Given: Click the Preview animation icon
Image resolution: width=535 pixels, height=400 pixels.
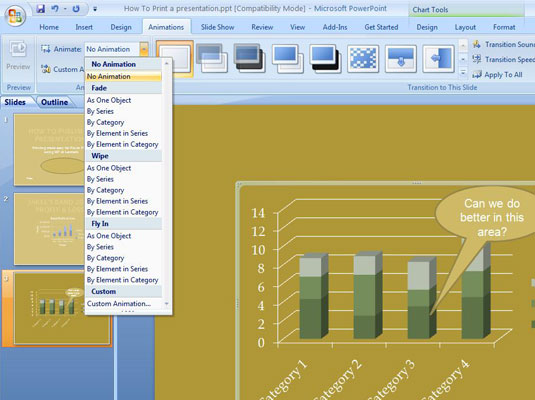Looking at the screenshot, I should [18, 50].
